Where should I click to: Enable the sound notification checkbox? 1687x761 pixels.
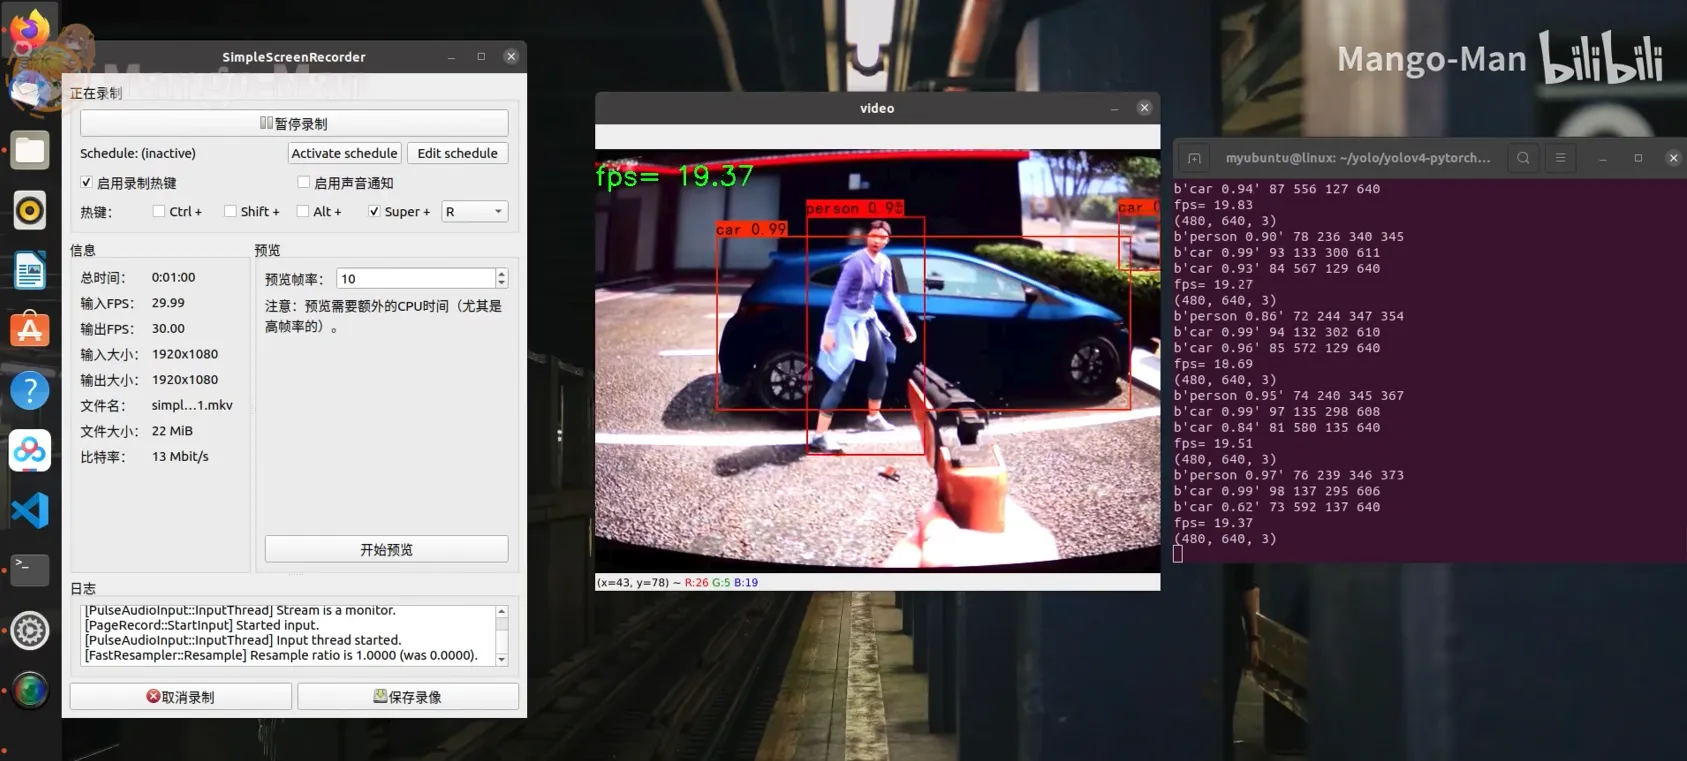[x=303, y=183]
